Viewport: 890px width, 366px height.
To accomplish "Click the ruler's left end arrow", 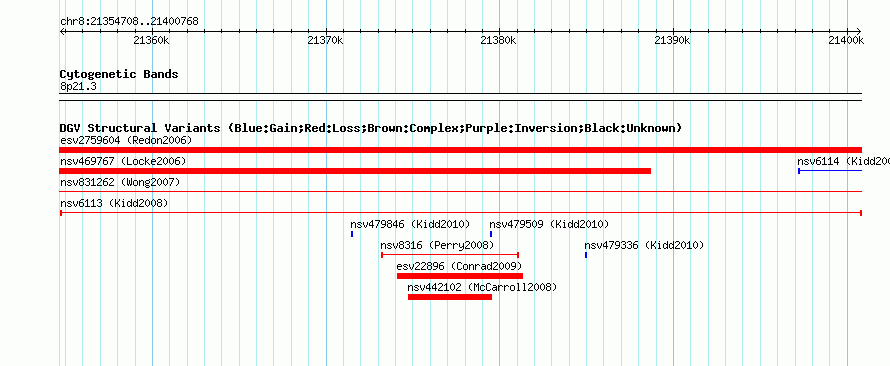I will coord(62,31).
